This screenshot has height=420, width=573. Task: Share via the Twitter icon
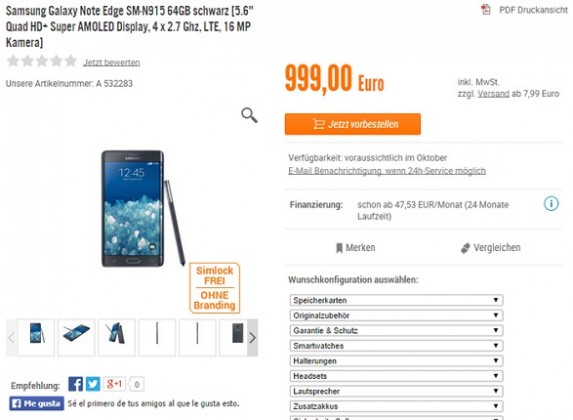pos(93,384)
